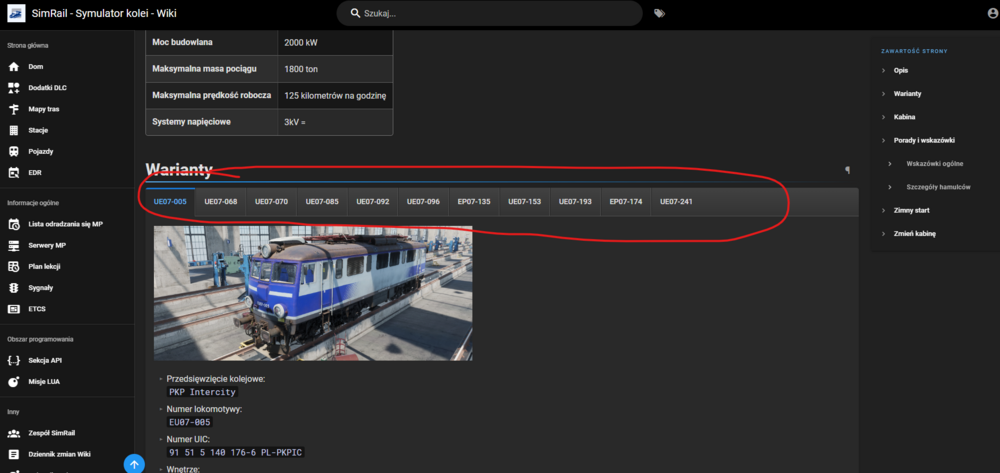Click the Signały traffic light icon
Screen dimensions: 1000x473
click(x=14, y=287)
